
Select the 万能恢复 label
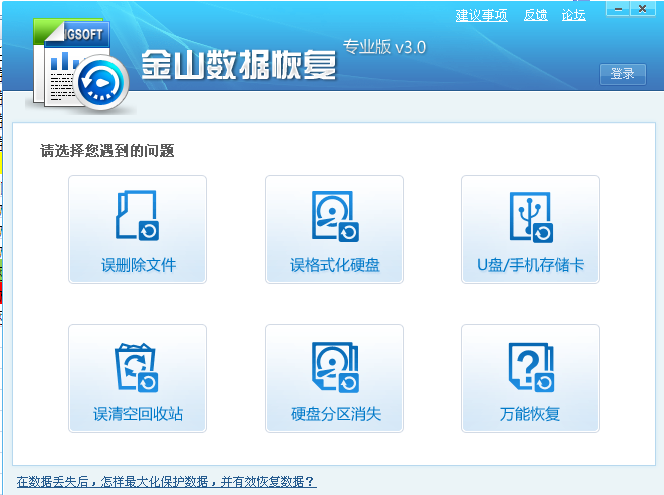pos(530,414)
